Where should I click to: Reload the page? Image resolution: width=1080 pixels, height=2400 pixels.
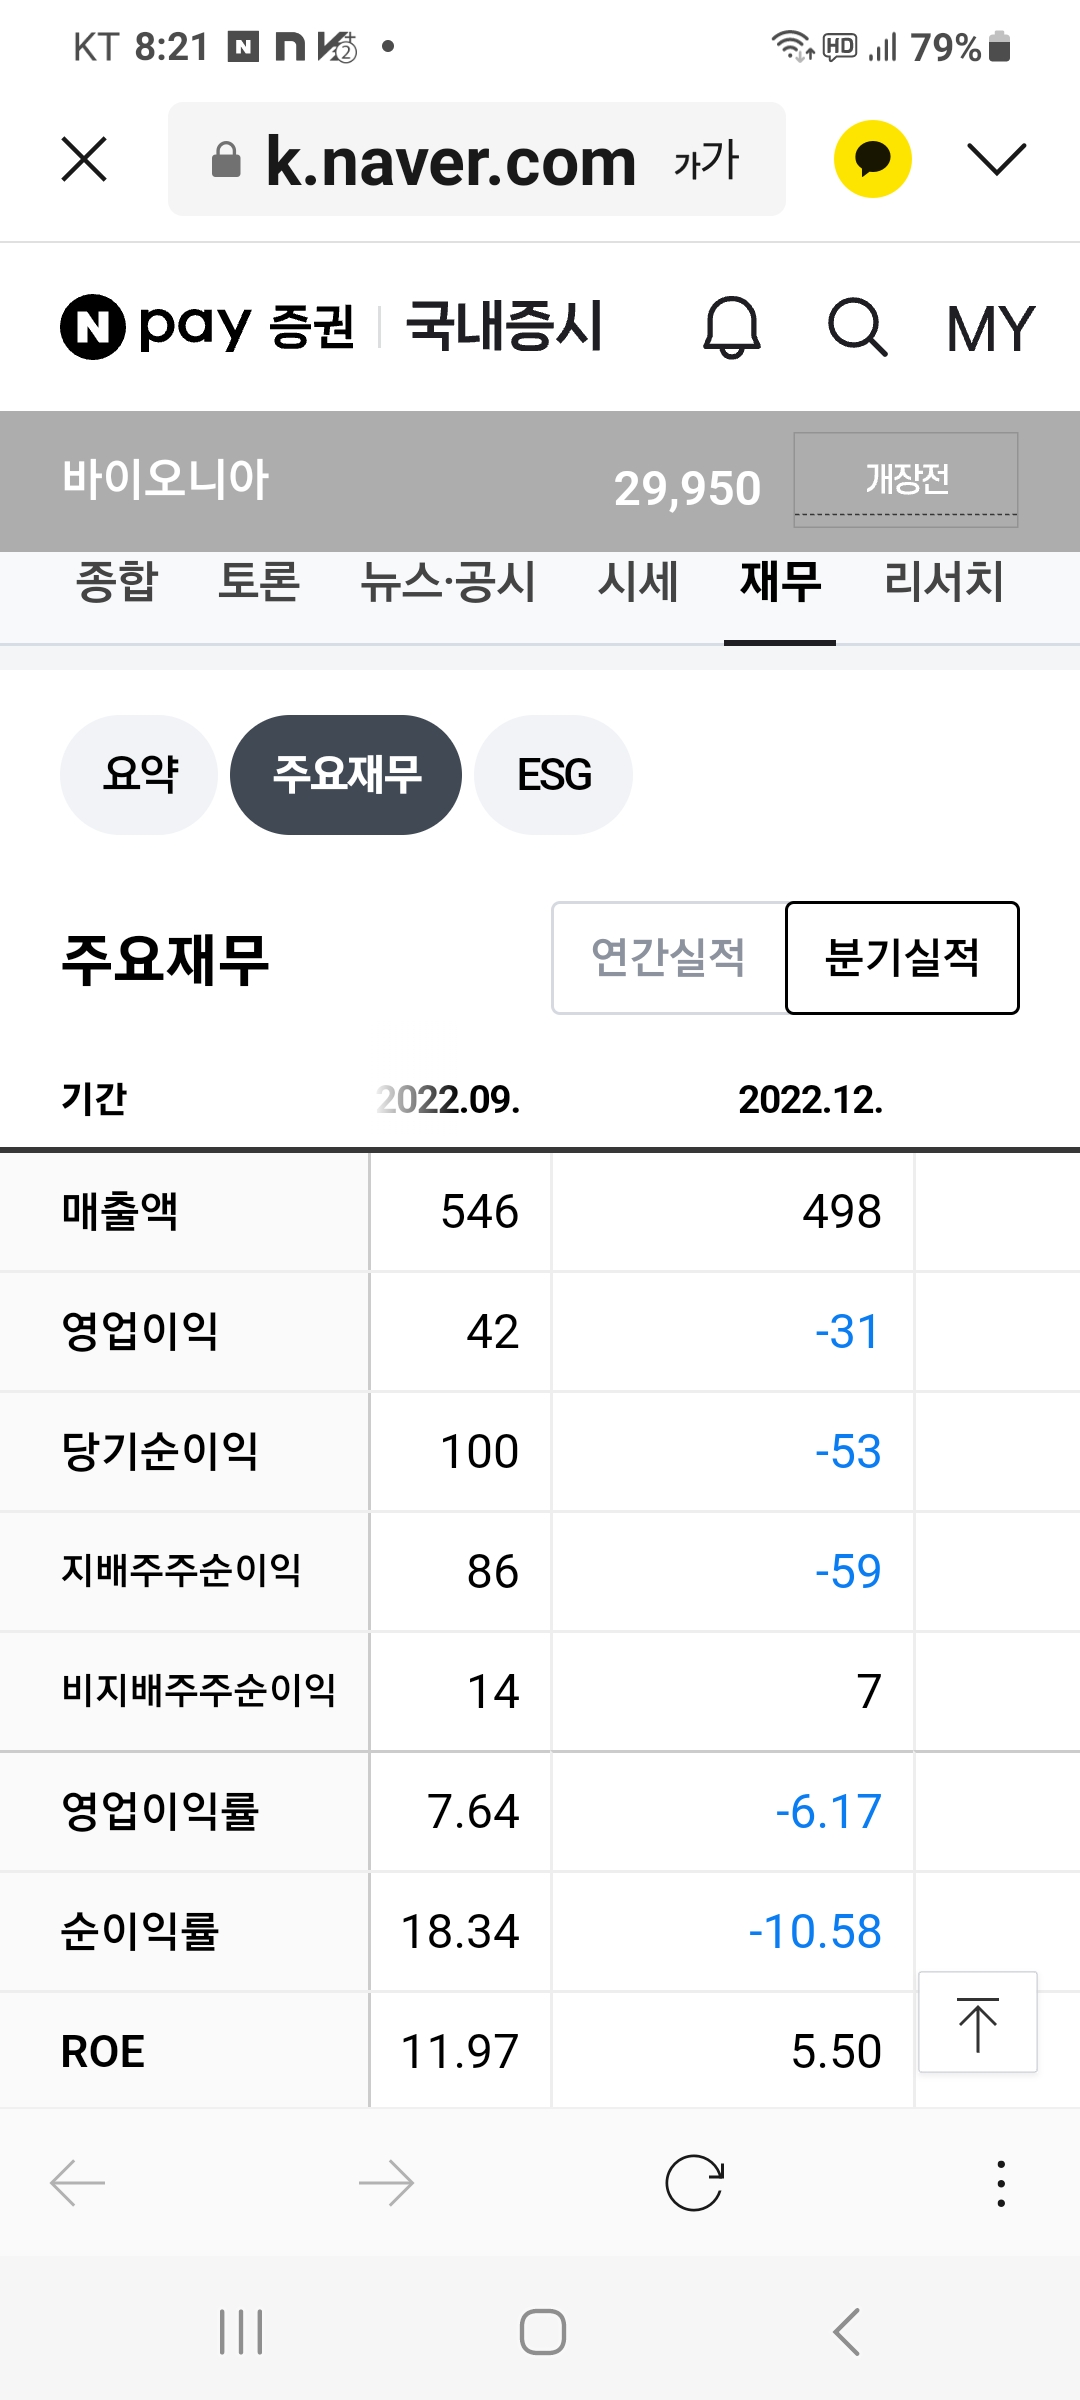[694, 2182]
